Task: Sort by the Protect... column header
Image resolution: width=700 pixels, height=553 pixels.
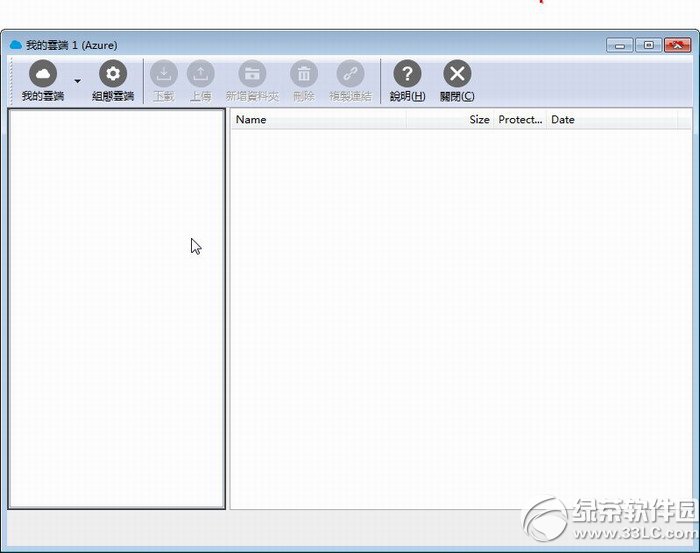Action: pos(520,120)
